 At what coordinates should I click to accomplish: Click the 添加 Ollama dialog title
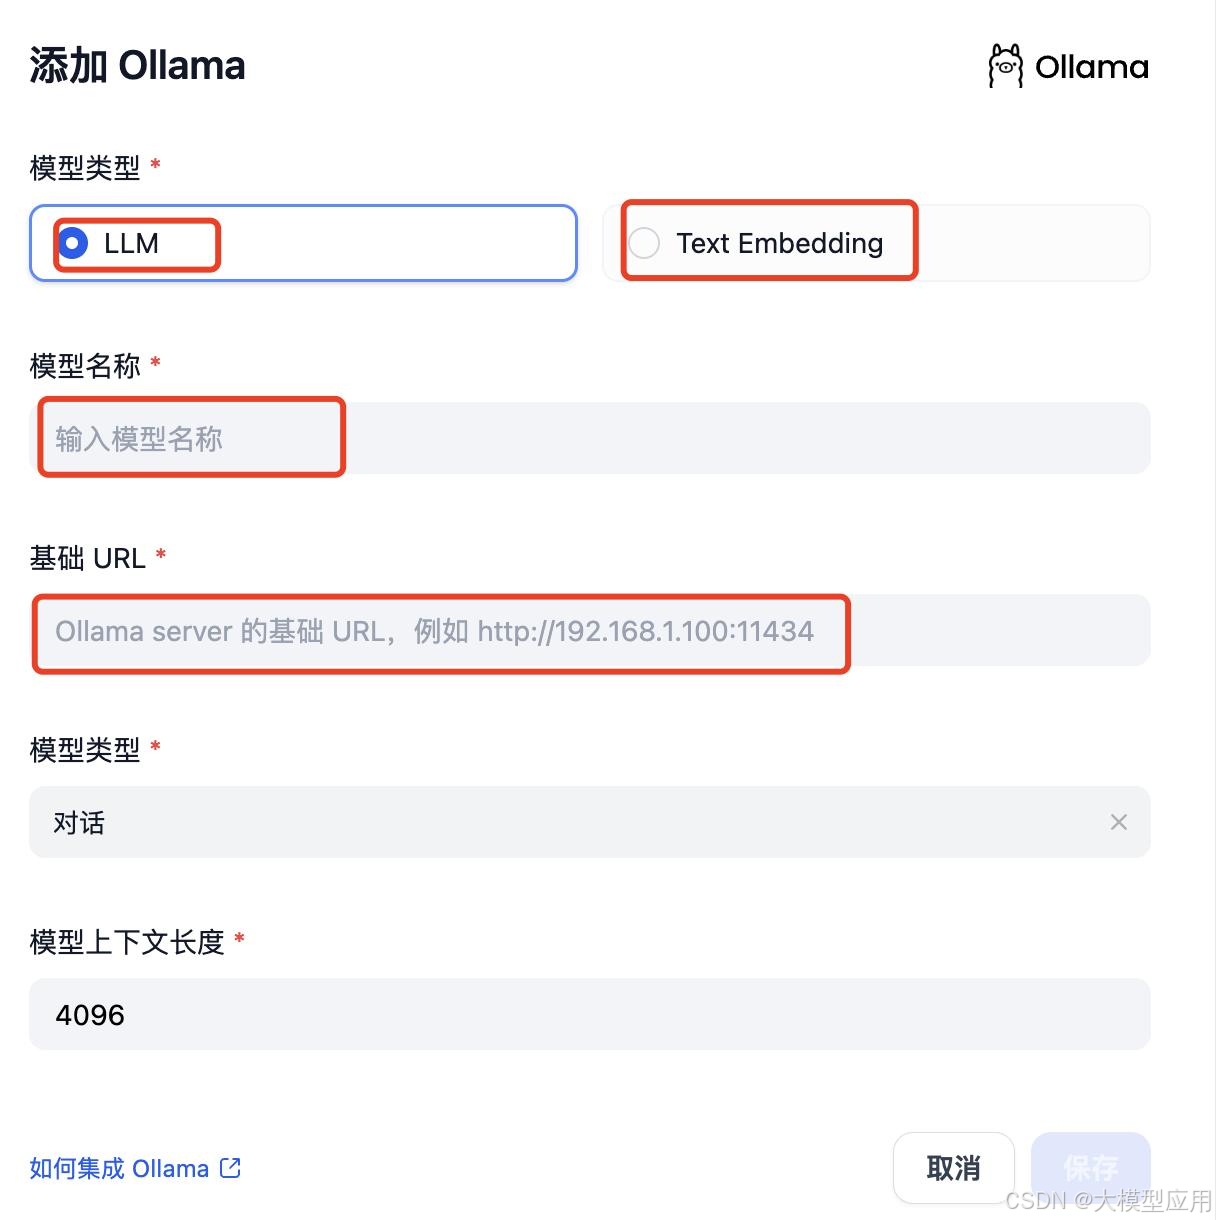point(137,64)
